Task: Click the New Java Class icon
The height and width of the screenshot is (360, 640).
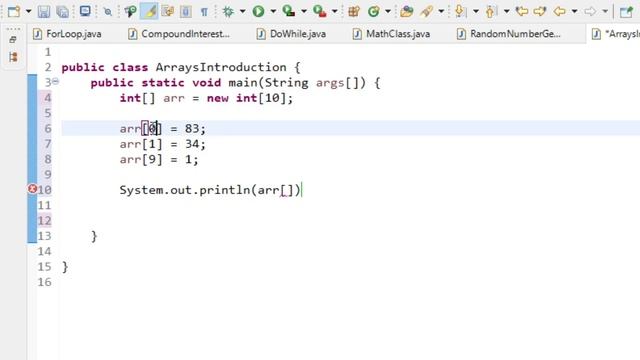Action: click(x=373, y=11)
